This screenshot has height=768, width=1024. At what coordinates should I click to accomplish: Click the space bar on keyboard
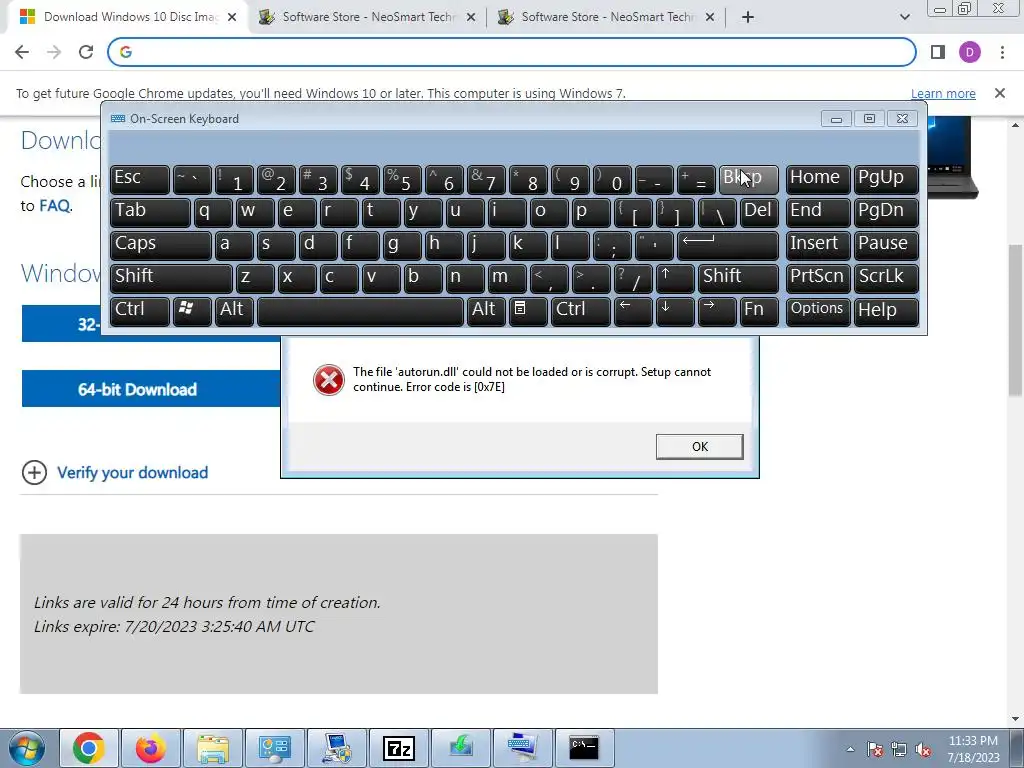click(x=360, y=310)
